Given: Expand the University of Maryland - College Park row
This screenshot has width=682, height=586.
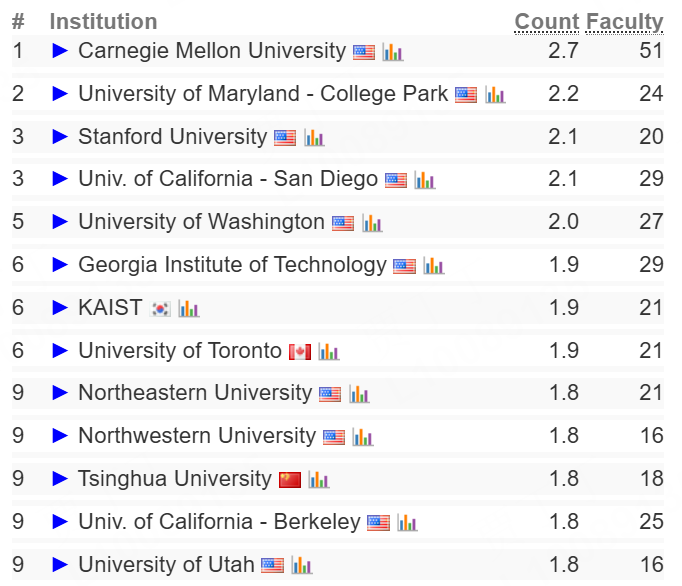Looking at the screenshot, I should click(x=60, y=94).
